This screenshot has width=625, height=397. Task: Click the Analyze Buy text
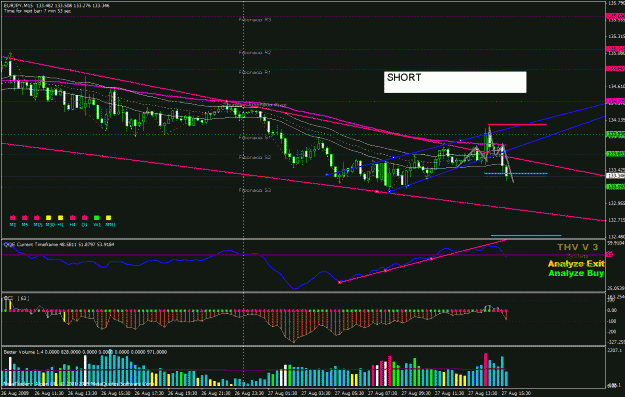pos(576,273)
